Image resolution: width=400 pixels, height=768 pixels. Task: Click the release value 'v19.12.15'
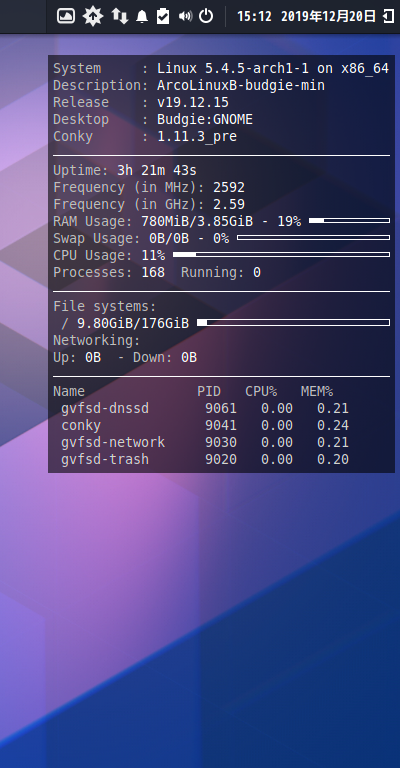(193, 102)
